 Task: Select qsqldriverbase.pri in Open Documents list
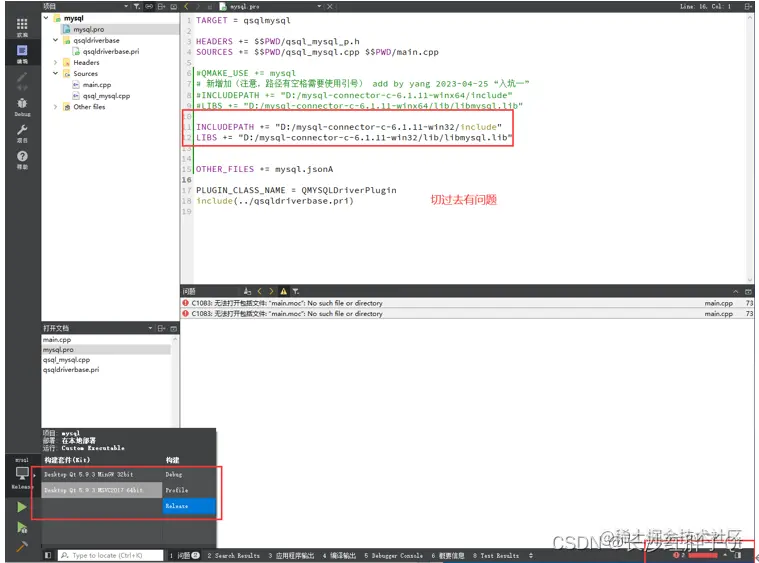tap(71, 369)
